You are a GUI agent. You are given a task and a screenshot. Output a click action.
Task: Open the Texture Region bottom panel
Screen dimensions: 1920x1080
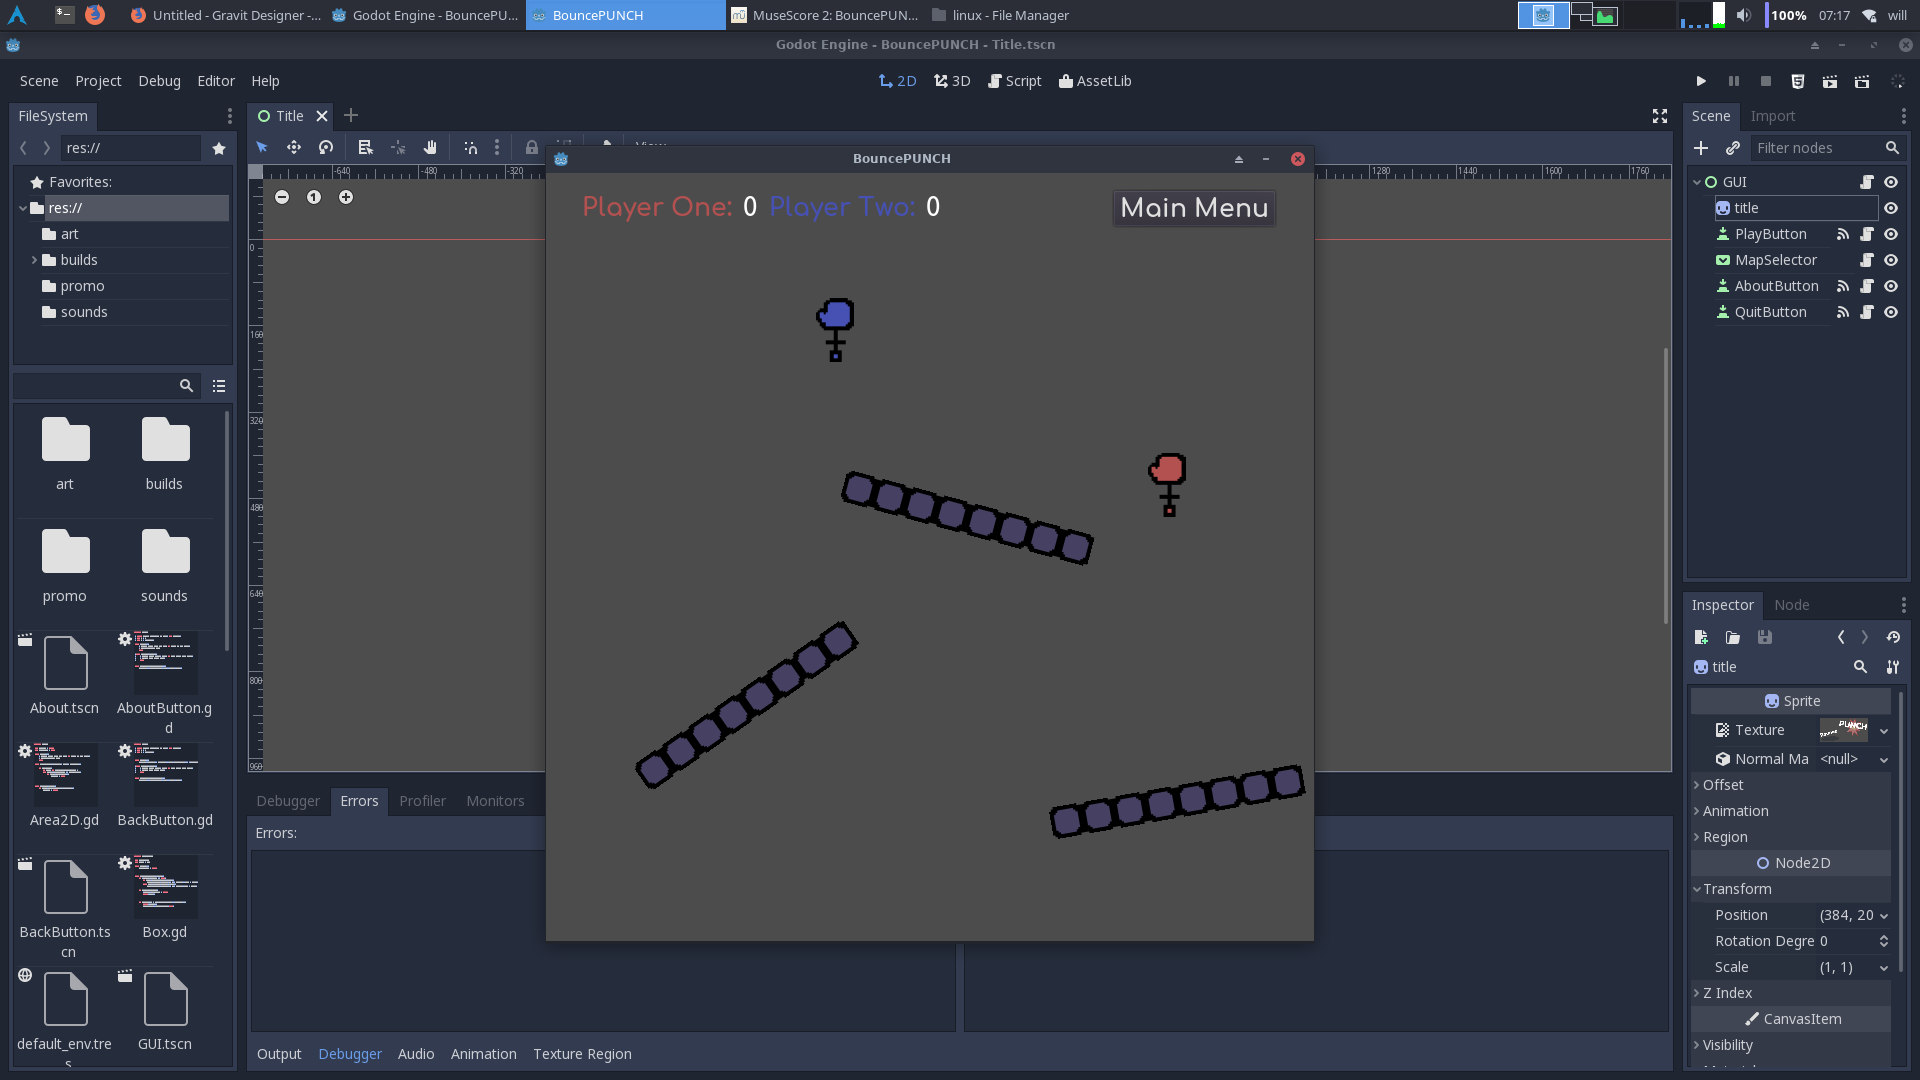(582, 1054)
